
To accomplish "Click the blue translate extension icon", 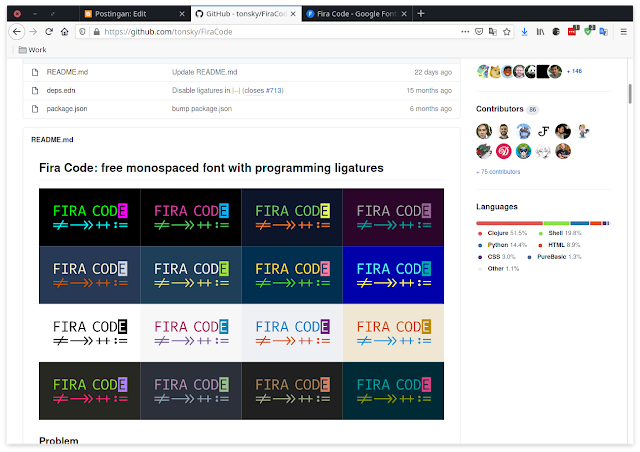I will (x=604, y=32).
